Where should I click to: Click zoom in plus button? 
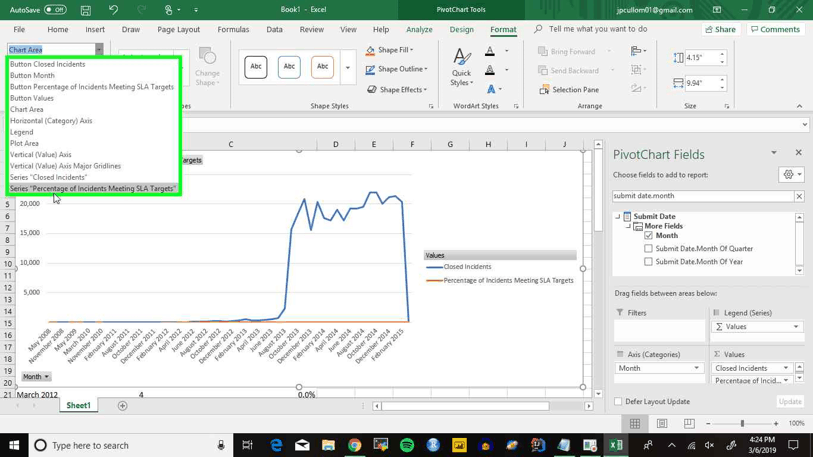point(776,423)
